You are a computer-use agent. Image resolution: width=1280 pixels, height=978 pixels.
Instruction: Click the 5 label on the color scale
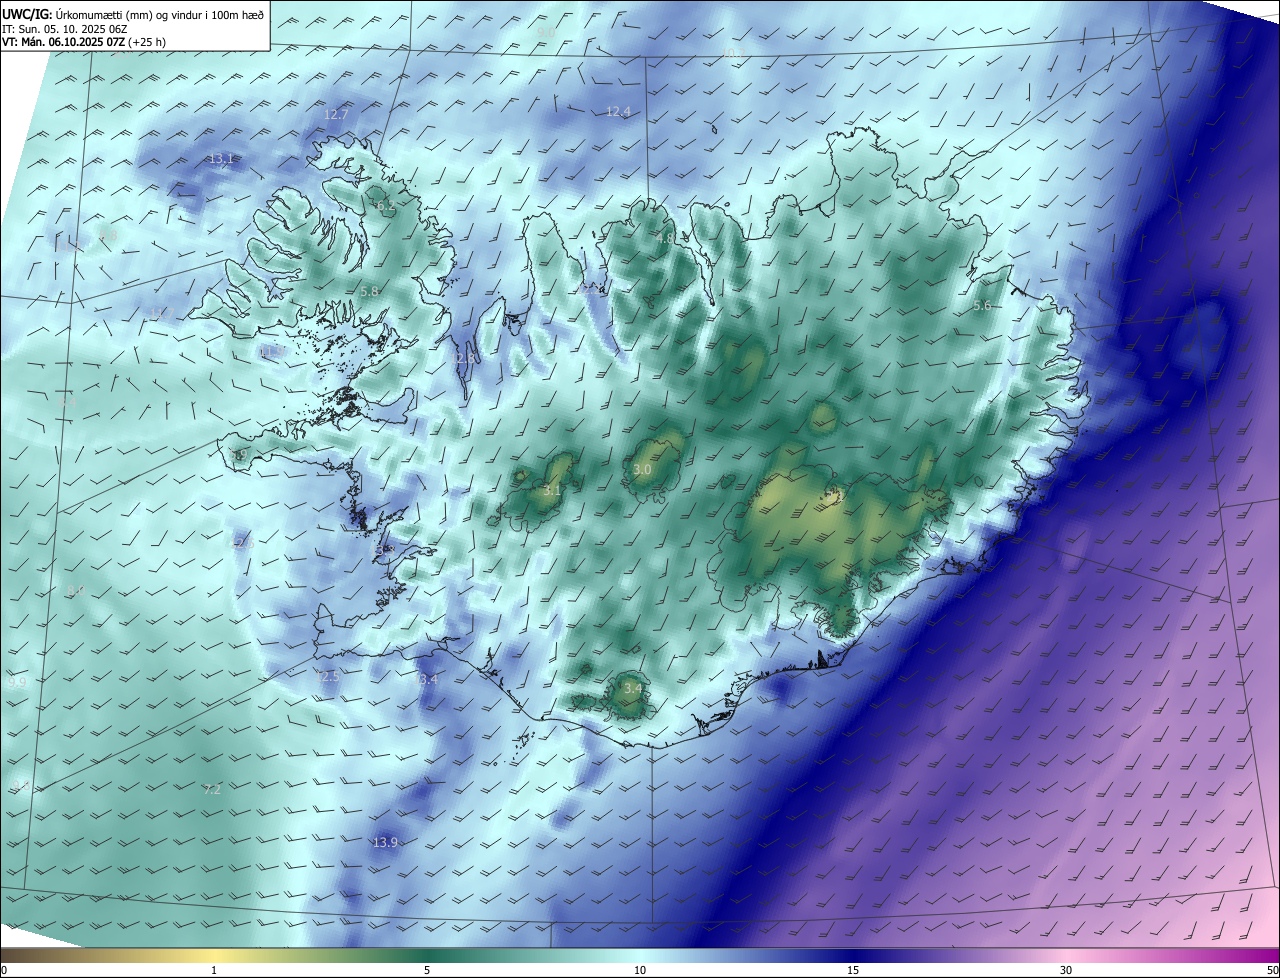point(427,970)
